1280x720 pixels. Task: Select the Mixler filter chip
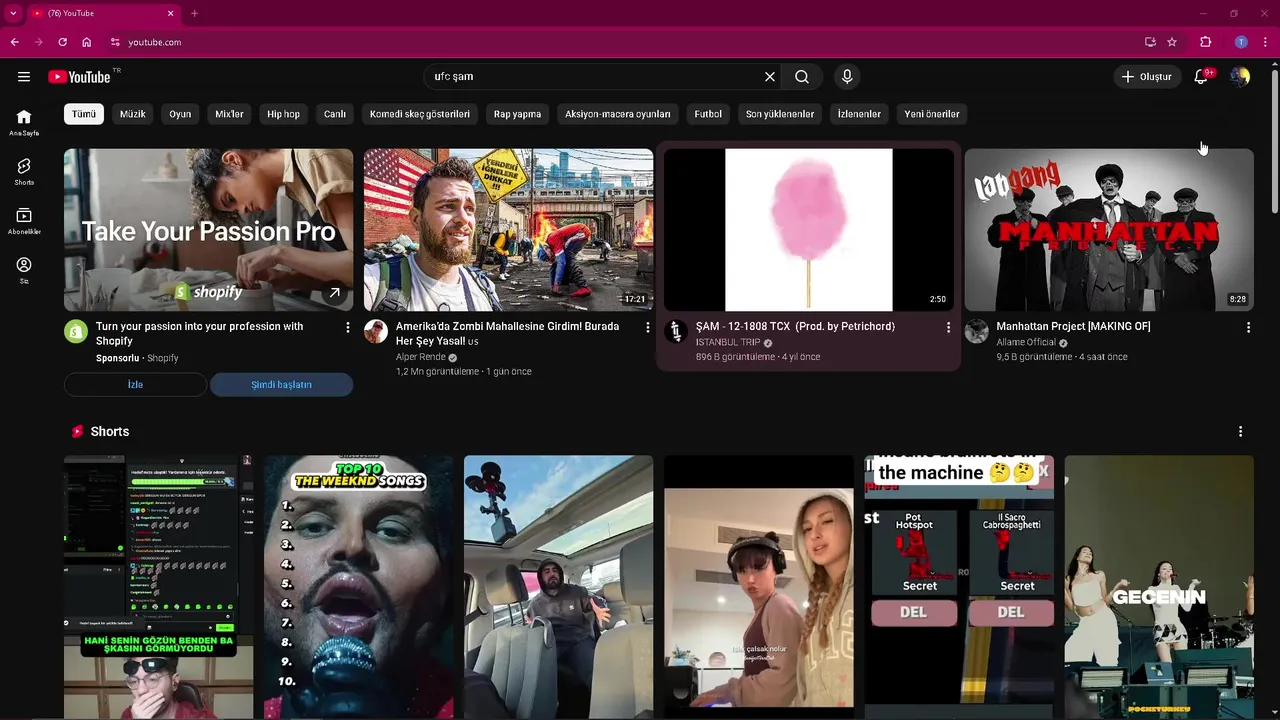pos(229,114)
